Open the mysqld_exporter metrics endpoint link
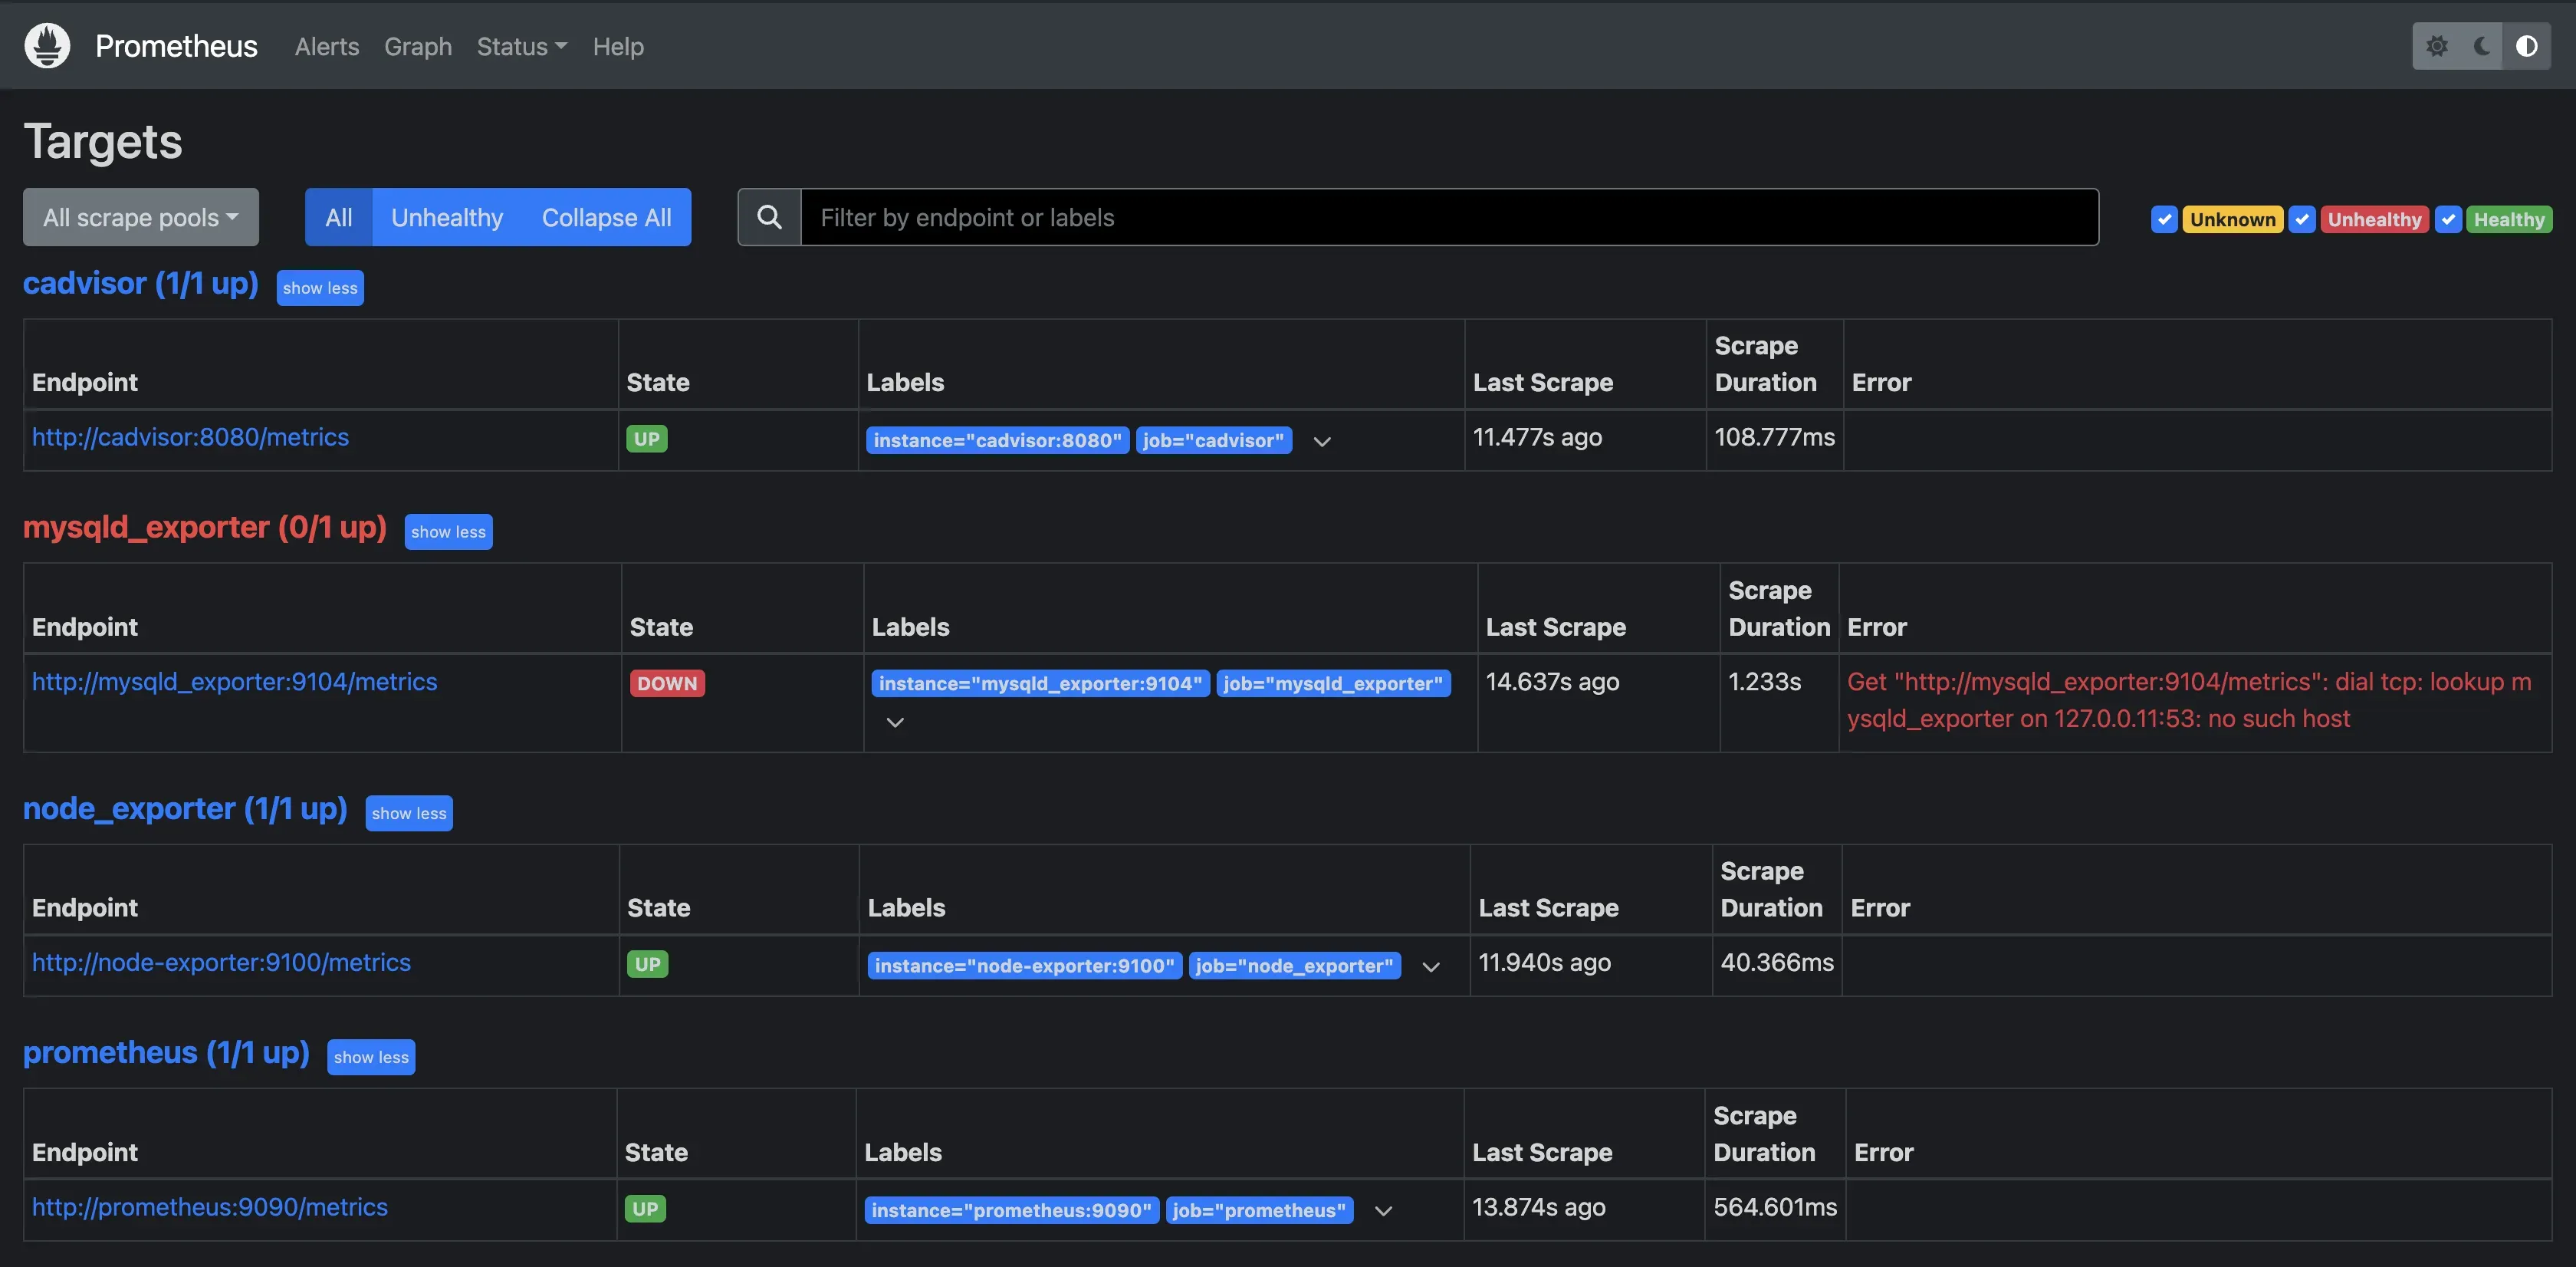 235,682
